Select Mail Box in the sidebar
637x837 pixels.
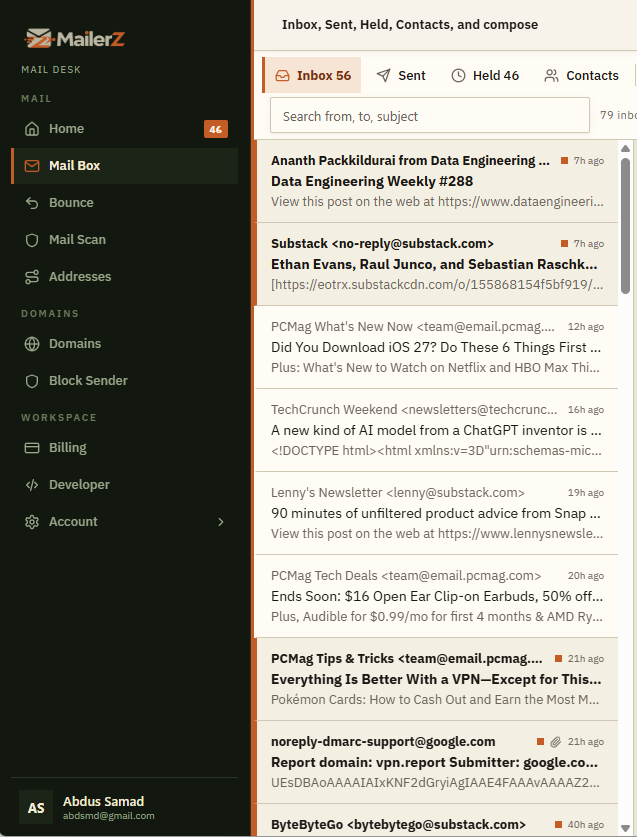point(125,166)
